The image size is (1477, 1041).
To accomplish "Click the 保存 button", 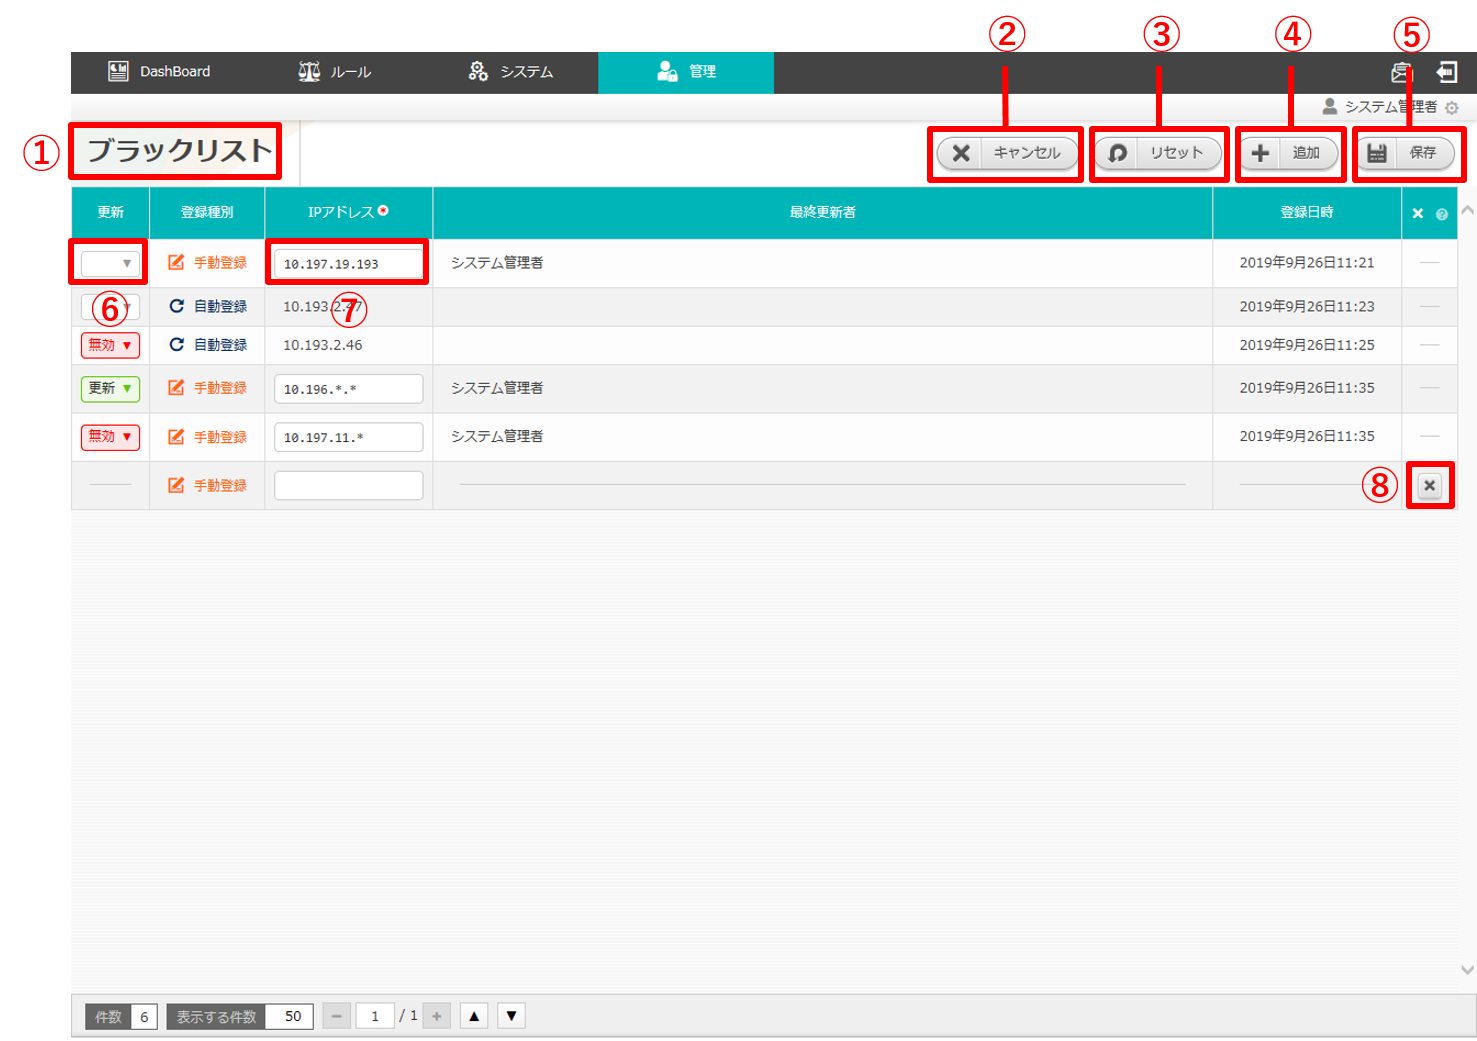I will [x=1405, y=153].
